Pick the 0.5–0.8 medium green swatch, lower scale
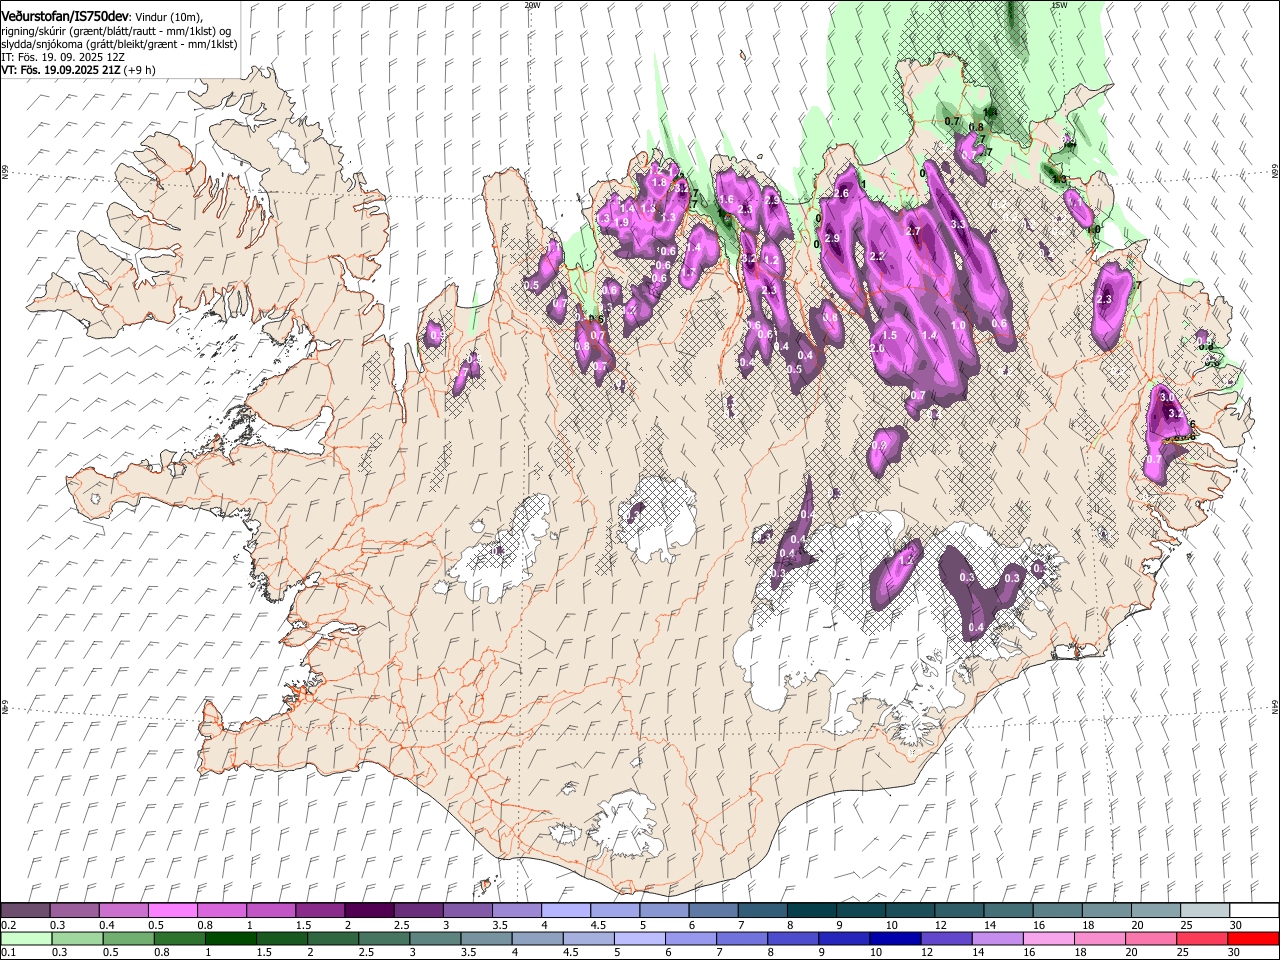The height and width of the screenshot is (960, 1280). pyautogui.click(x=130, y=938)
